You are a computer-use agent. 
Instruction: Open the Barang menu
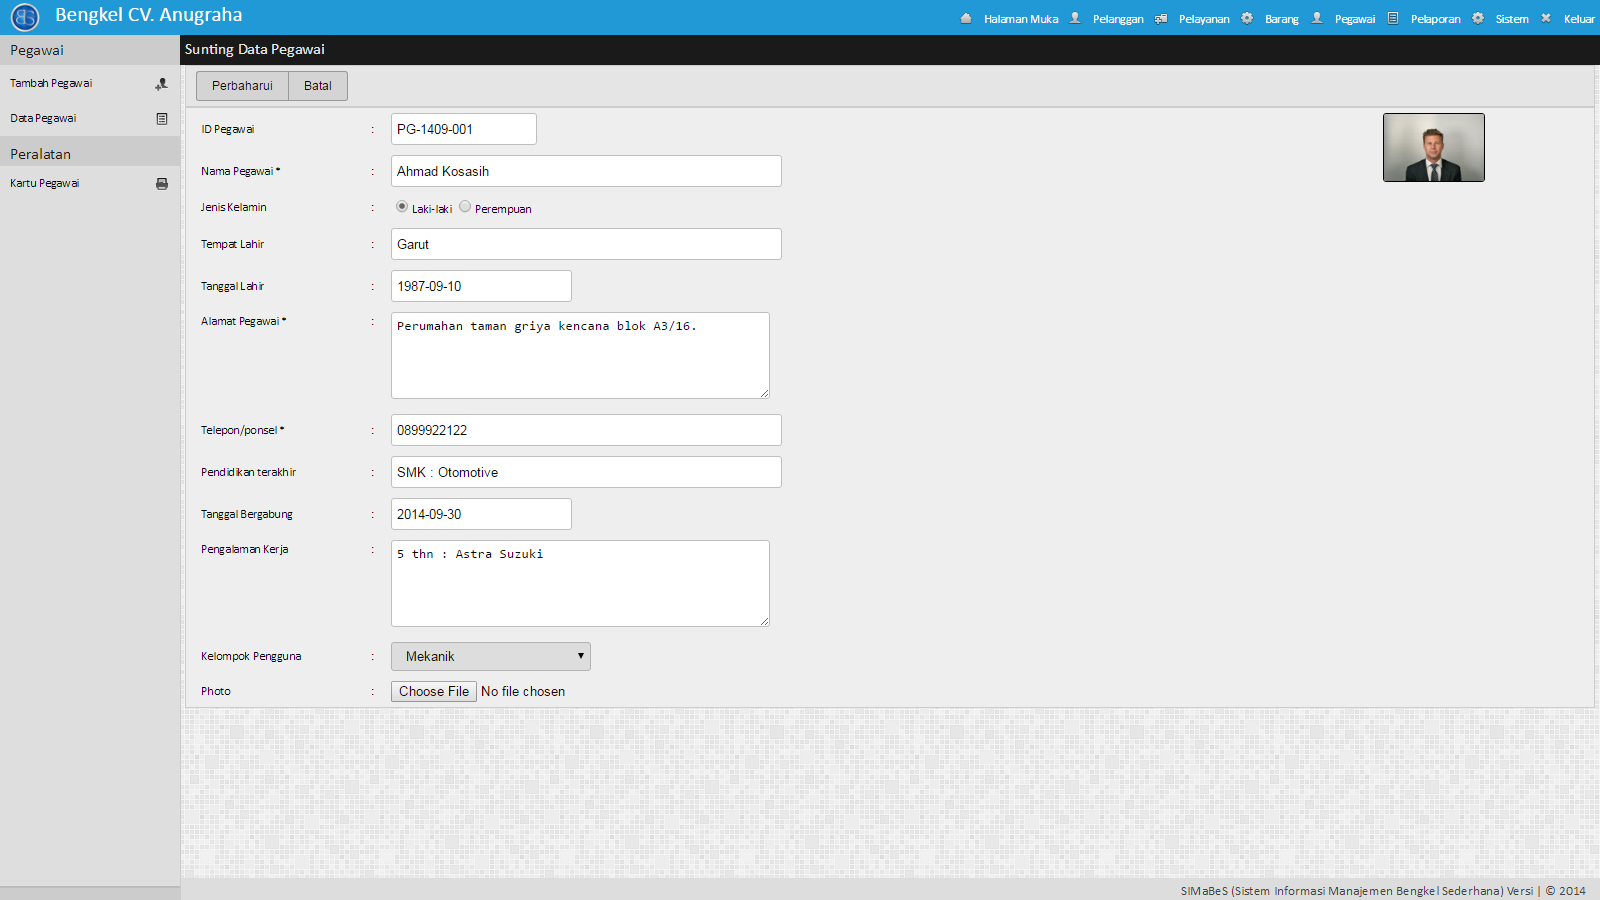tap(1281, 19)
